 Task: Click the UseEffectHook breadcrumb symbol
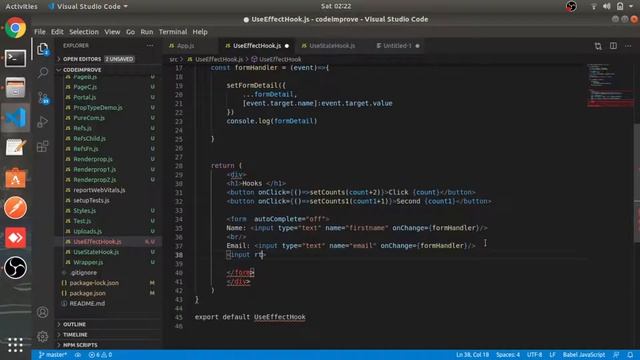280,59
